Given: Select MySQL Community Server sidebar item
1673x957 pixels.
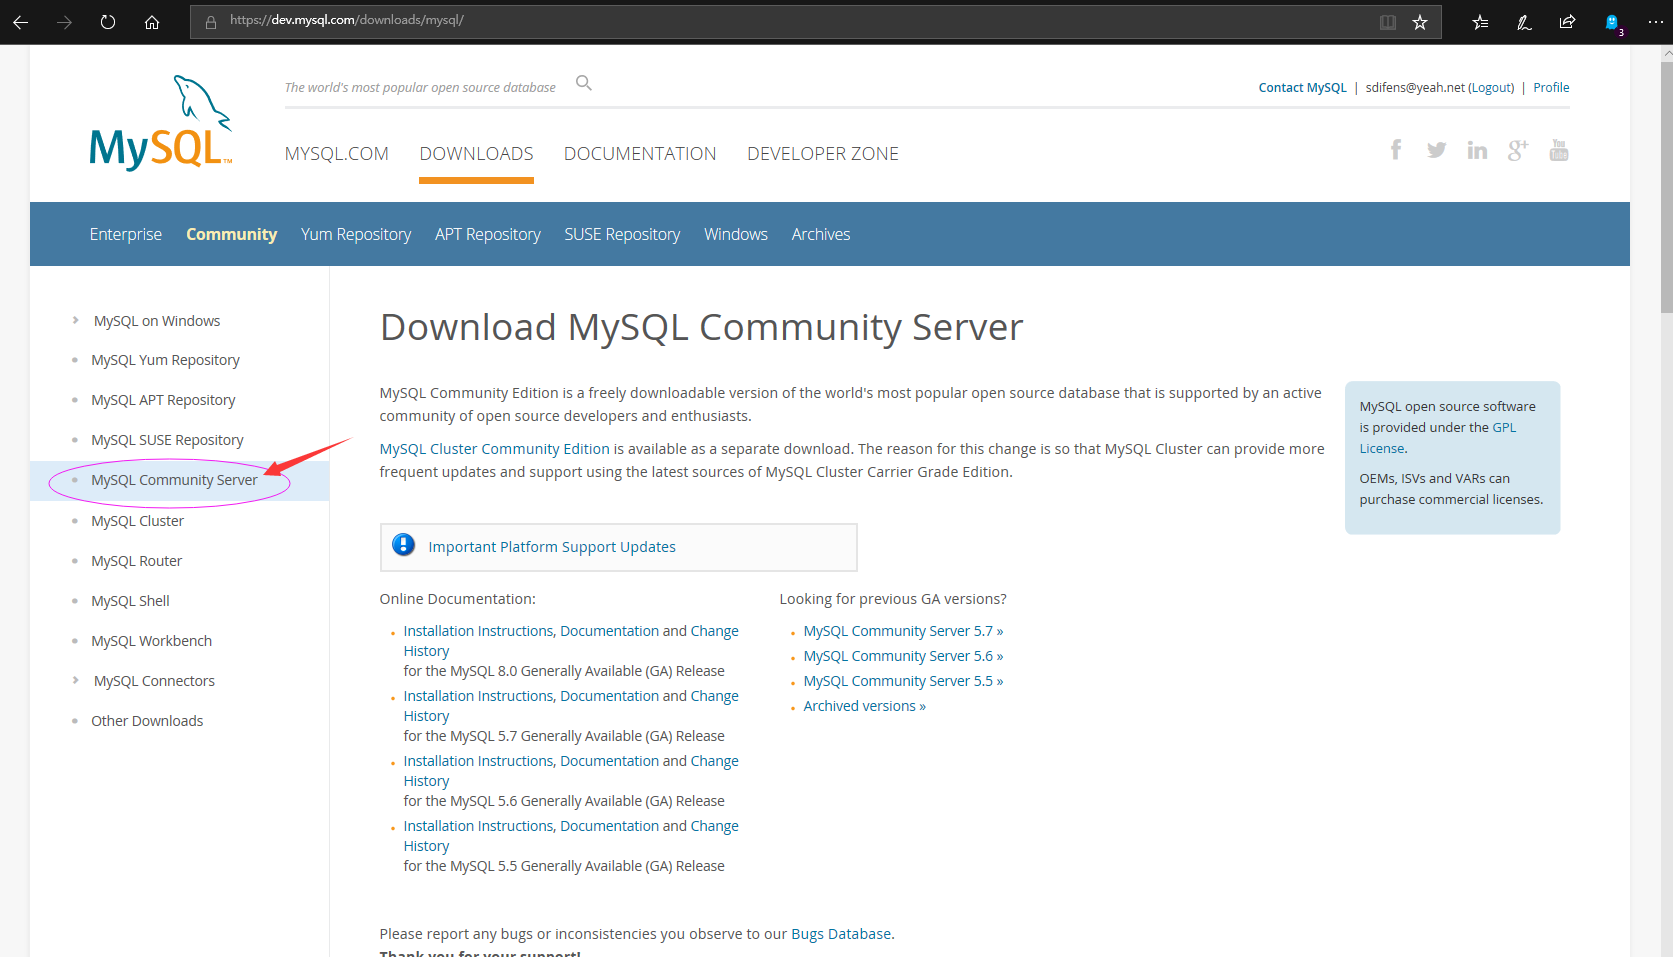Looking at the screenshot, I should pyautogui.click(x=175, y=480).
